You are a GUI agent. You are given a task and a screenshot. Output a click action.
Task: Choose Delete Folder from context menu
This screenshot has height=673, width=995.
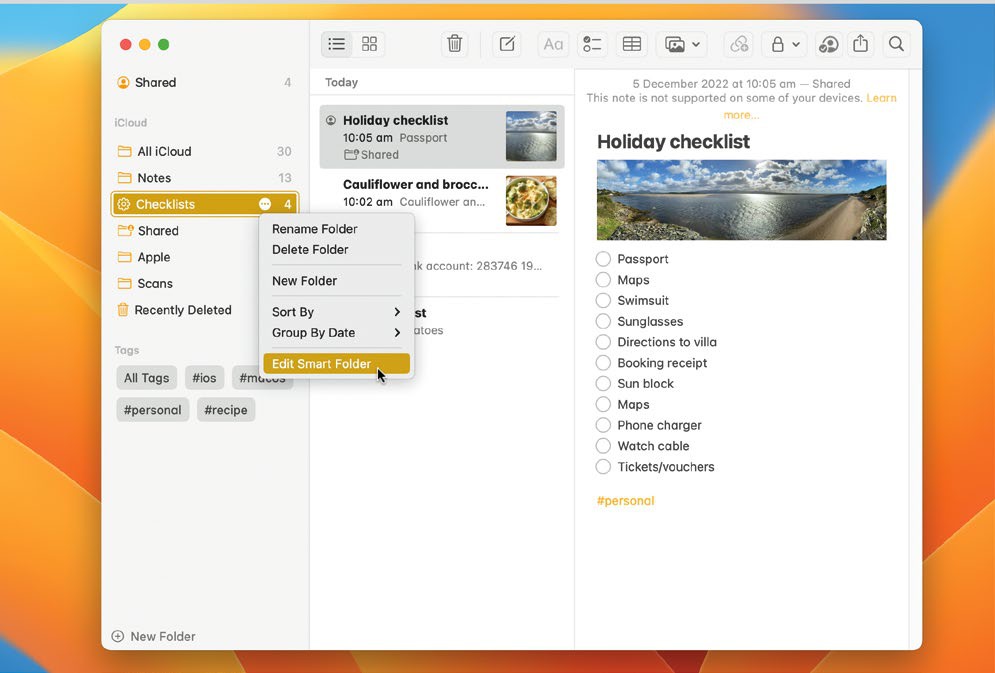click(x=336, y=250)
